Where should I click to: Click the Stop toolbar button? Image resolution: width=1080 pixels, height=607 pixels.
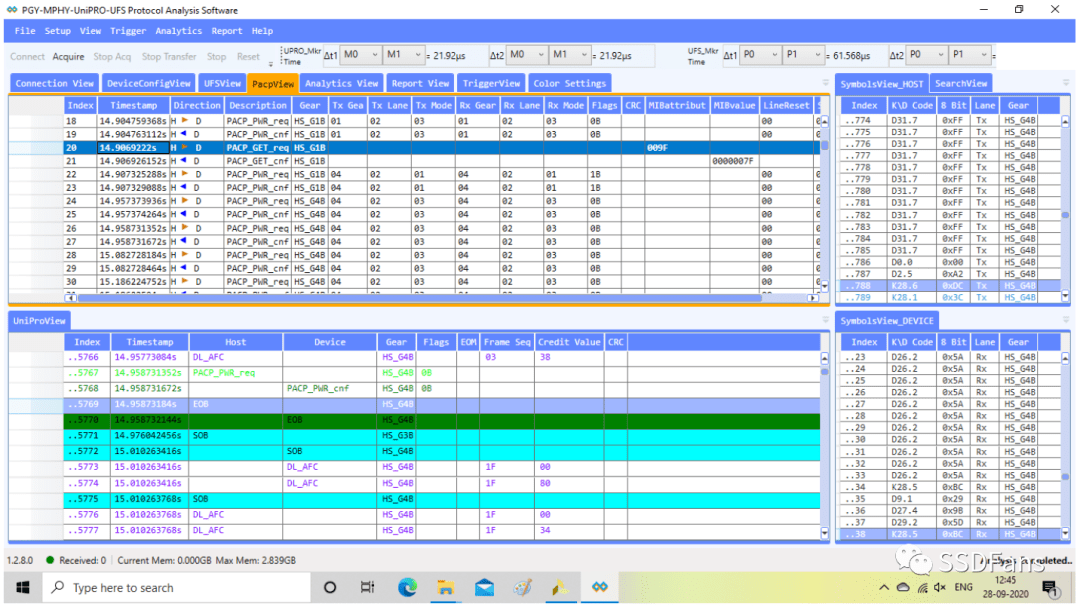(216, 56)
